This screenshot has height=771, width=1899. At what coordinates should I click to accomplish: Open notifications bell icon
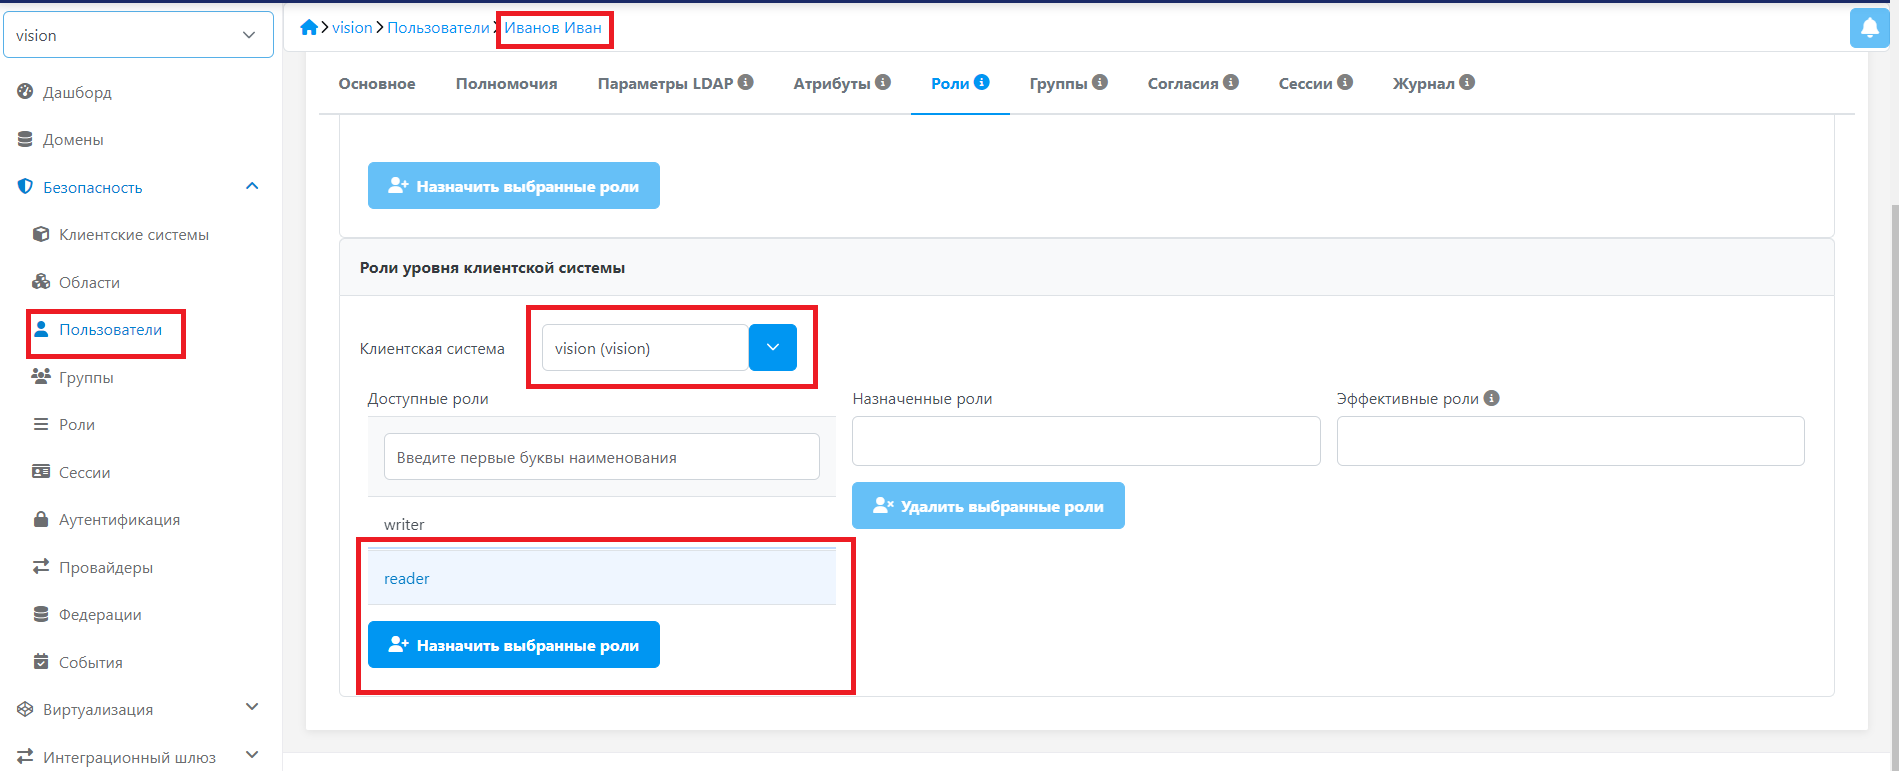[x=1869, y=28]
